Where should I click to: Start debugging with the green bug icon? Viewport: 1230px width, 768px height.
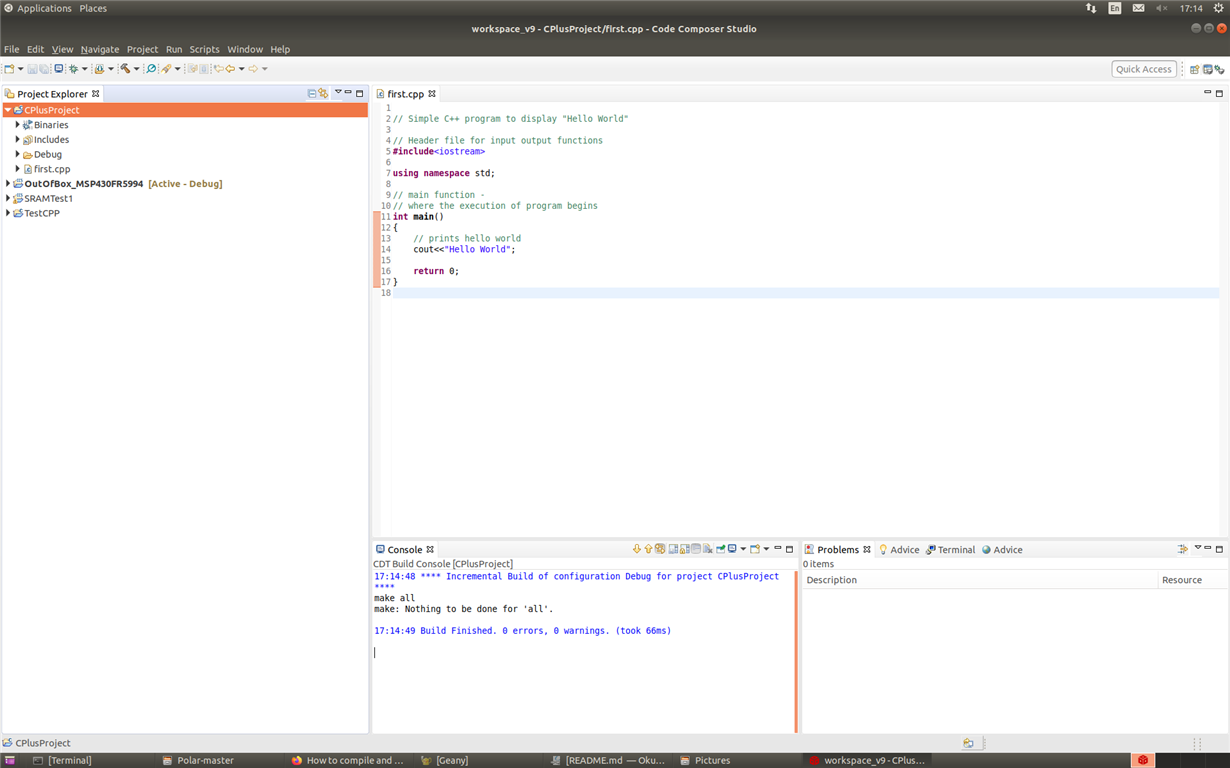(73, 69)
